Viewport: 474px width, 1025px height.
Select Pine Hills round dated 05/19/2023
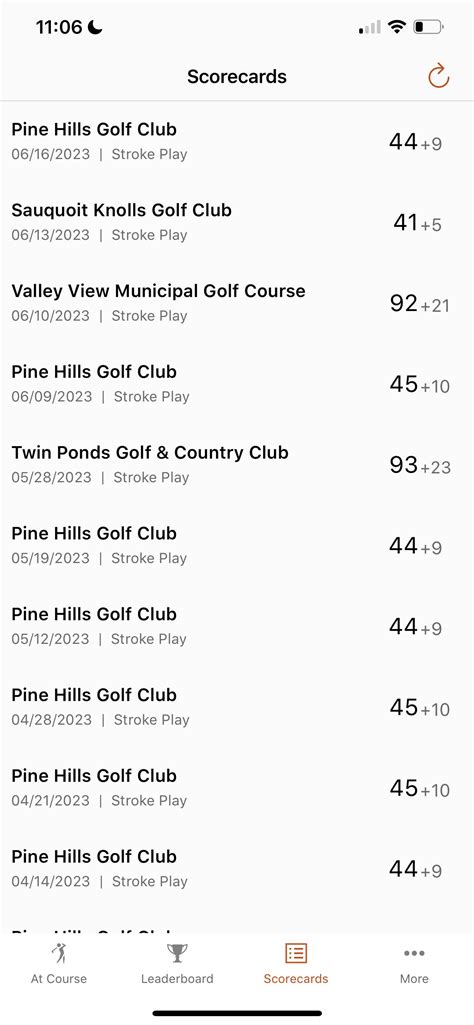coord(237,545)
